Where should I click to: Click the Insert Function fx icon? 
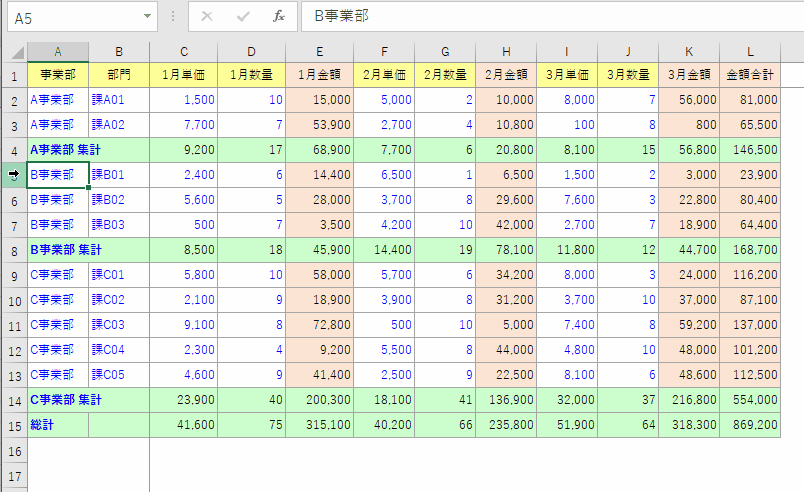coord(278,16)
